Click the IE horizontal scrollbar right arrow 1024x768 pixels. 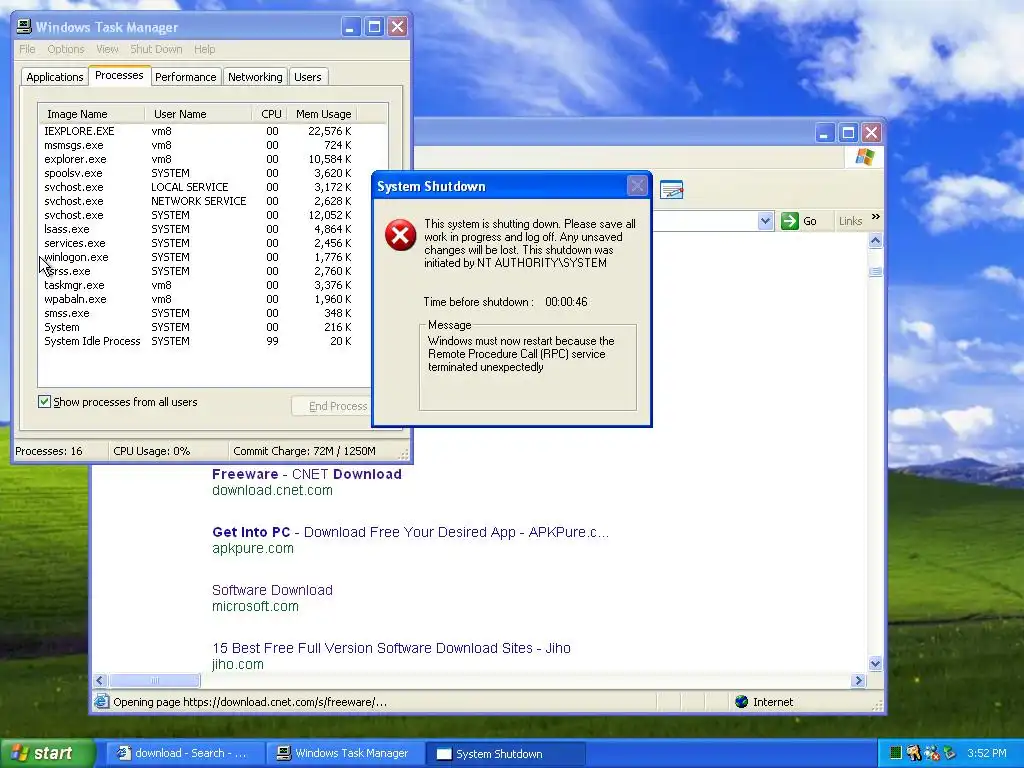859,680
